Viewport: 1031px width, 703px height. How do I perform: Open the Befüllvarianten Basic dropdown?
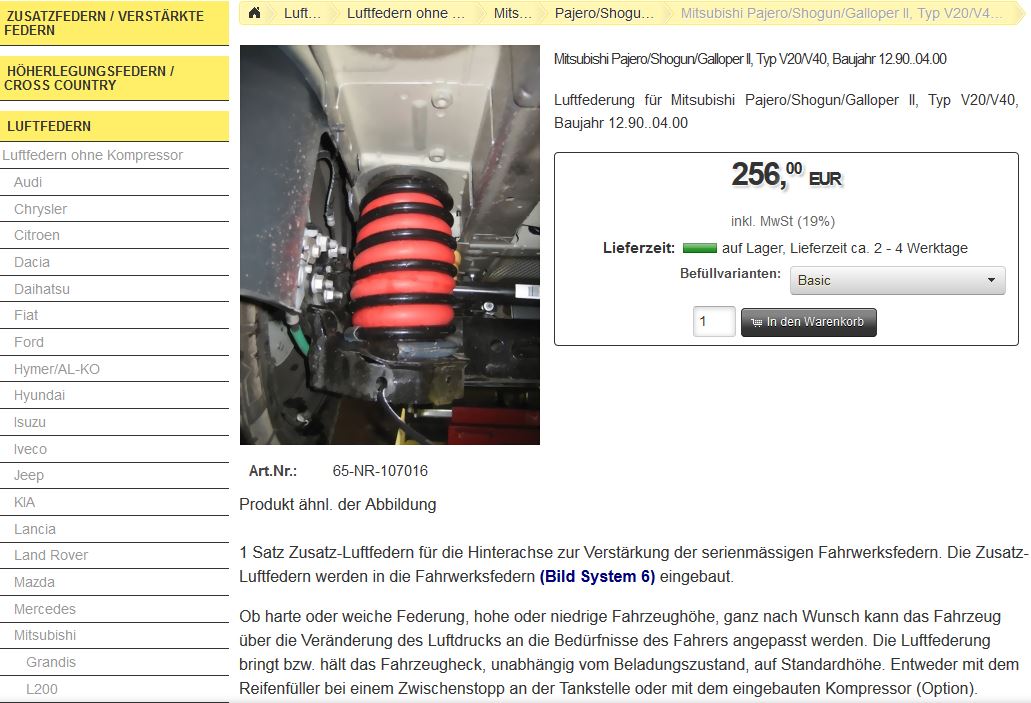click(x=897, y=280)
